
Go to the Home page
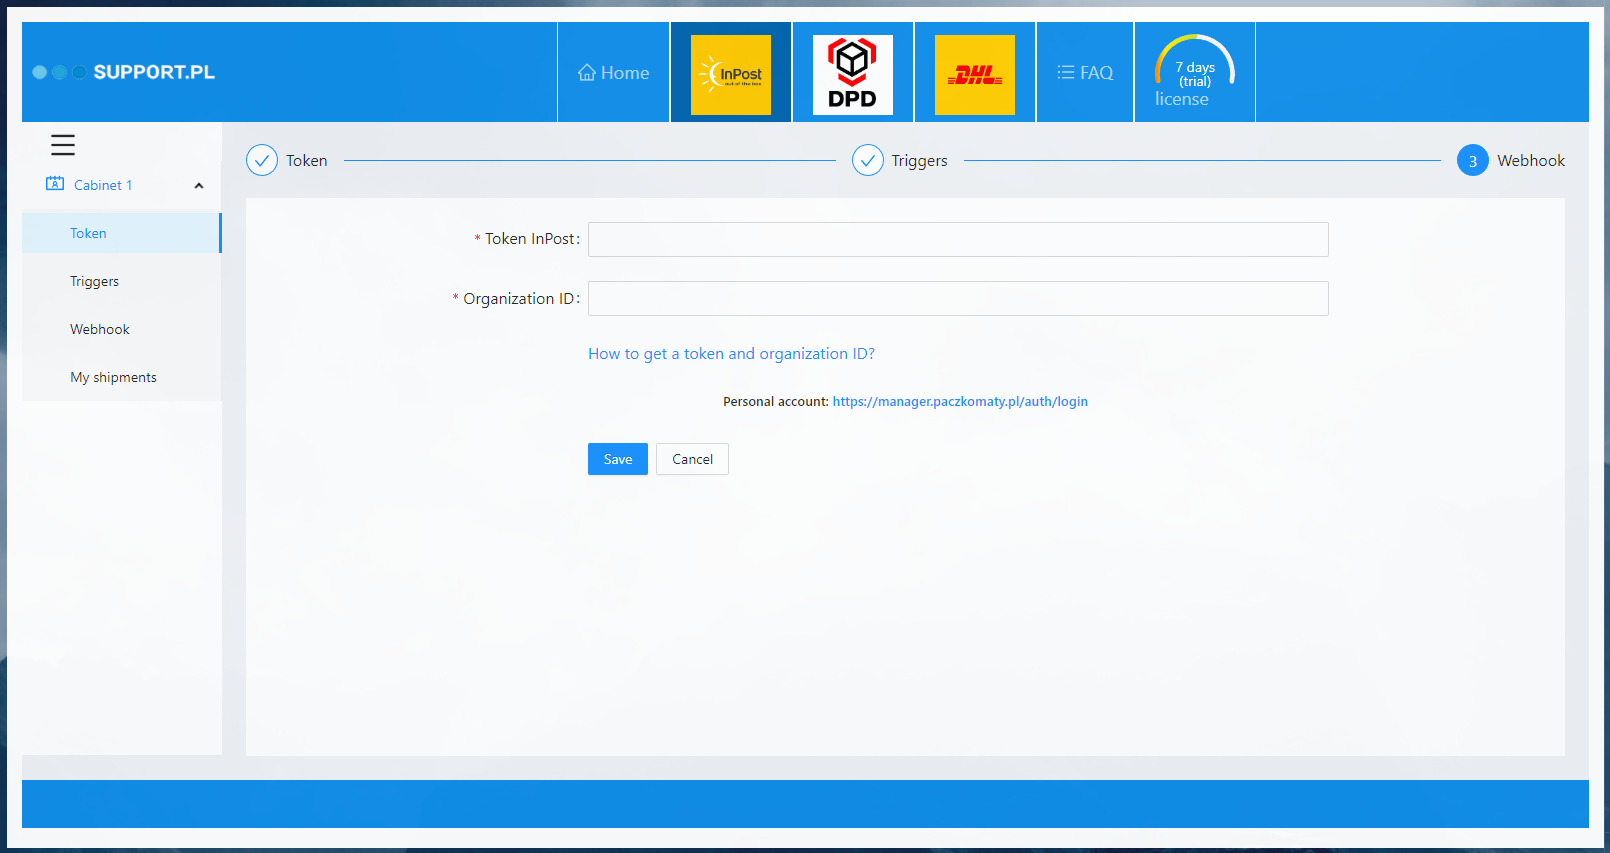coord(613,73)
